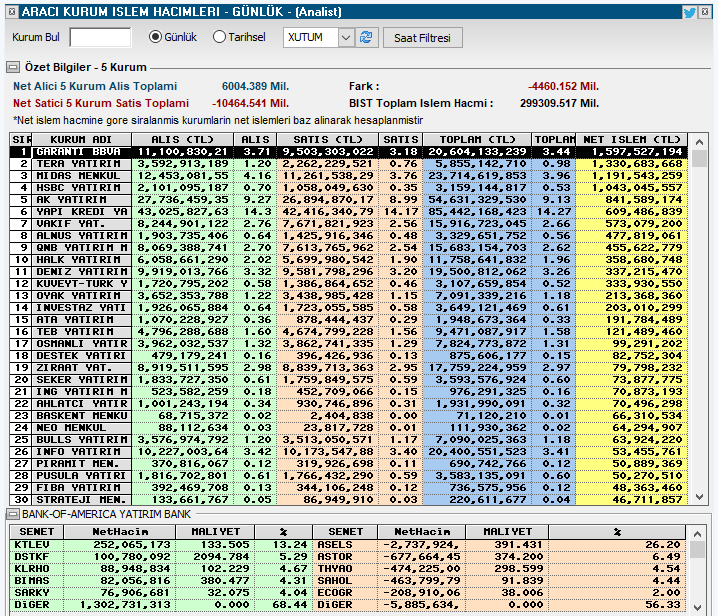Select the SEKER YATIRIM row

[x=348, y=380]
